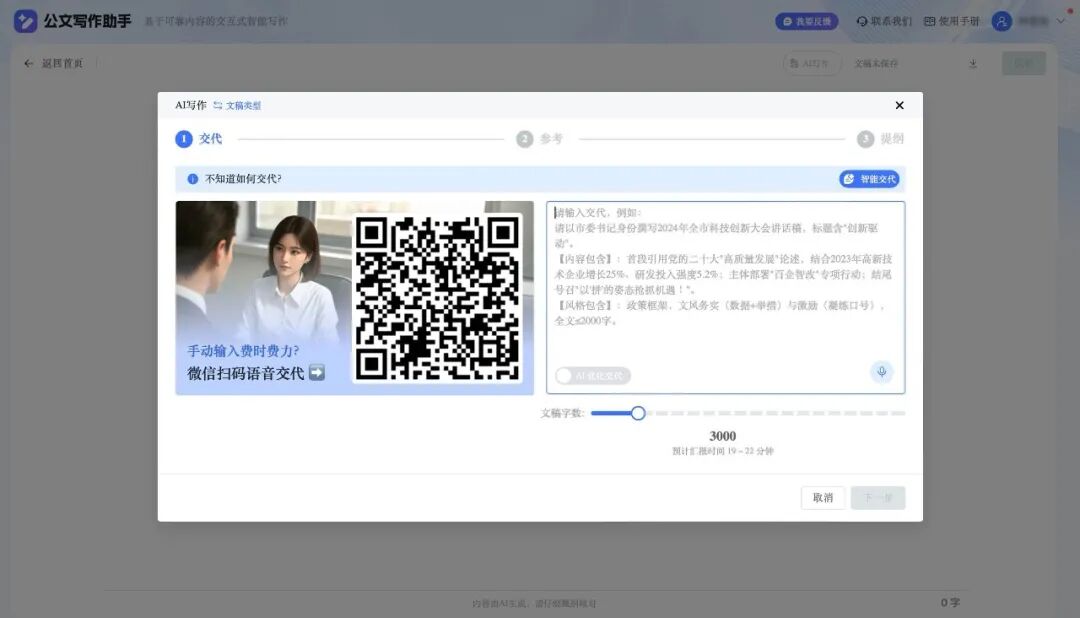Click the info icon beside 不知道如何交代
The width and height of the screenshot is (1080, 618).
click(x=193, y=179)
